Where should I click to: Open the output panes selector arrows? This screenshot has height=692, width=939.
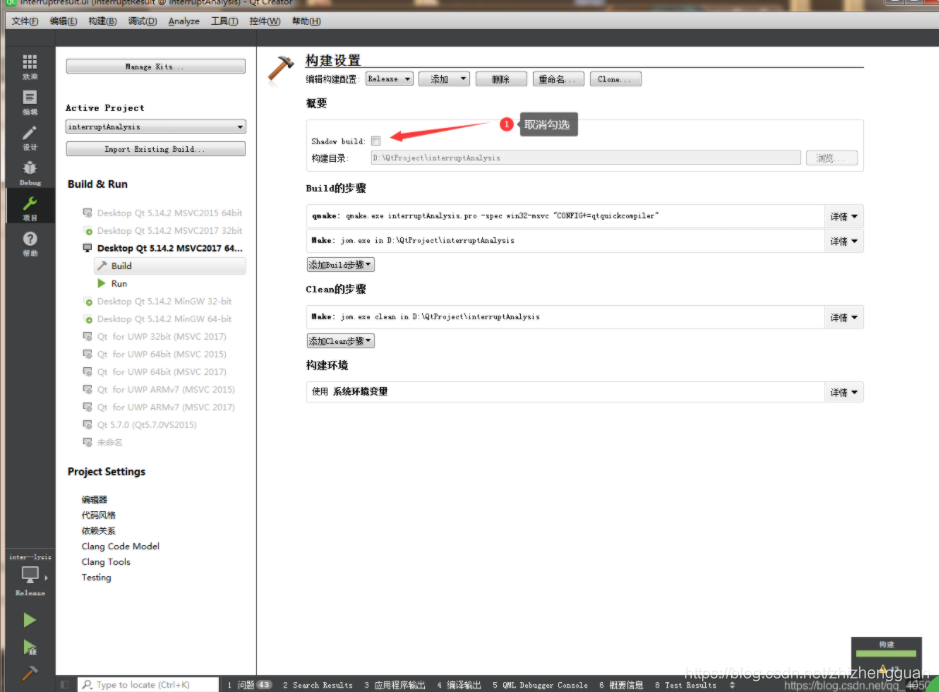pos(732,685)
